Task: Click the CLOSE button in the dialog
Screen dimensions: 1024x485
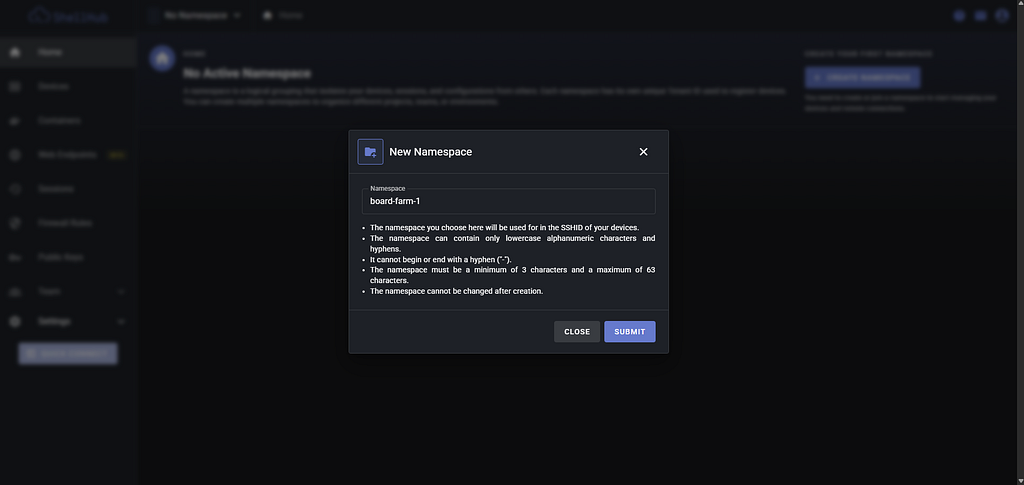Action: pos(577,332)
